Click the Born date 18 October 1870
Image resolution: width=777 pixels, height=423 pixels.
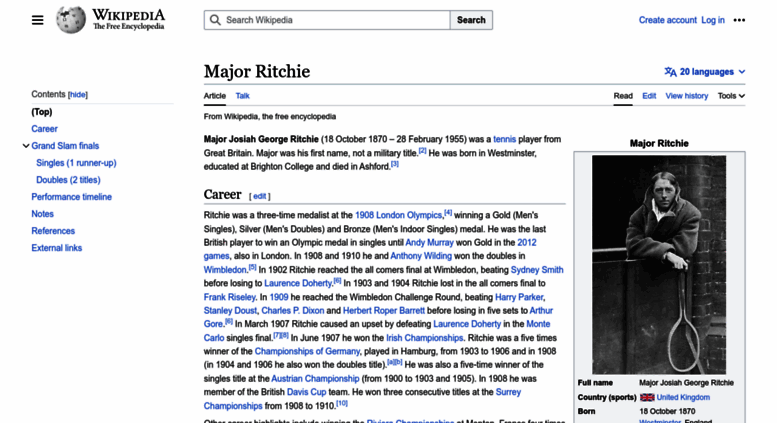click(x=667, y=411)
